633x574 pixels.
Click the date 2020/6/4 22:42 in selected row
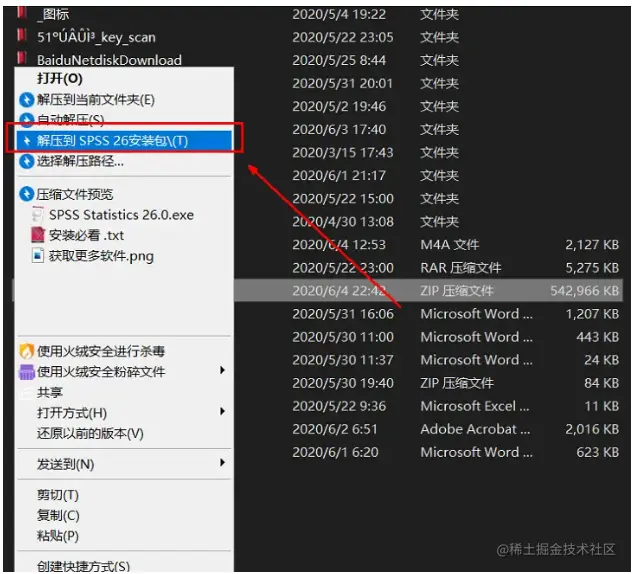point(339,291)
